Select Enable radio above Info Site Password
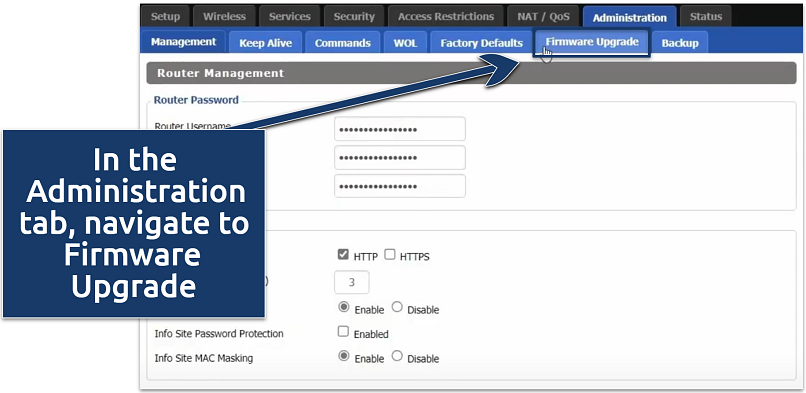The height and width of the screenshot is (393, 806). [344, 307]
